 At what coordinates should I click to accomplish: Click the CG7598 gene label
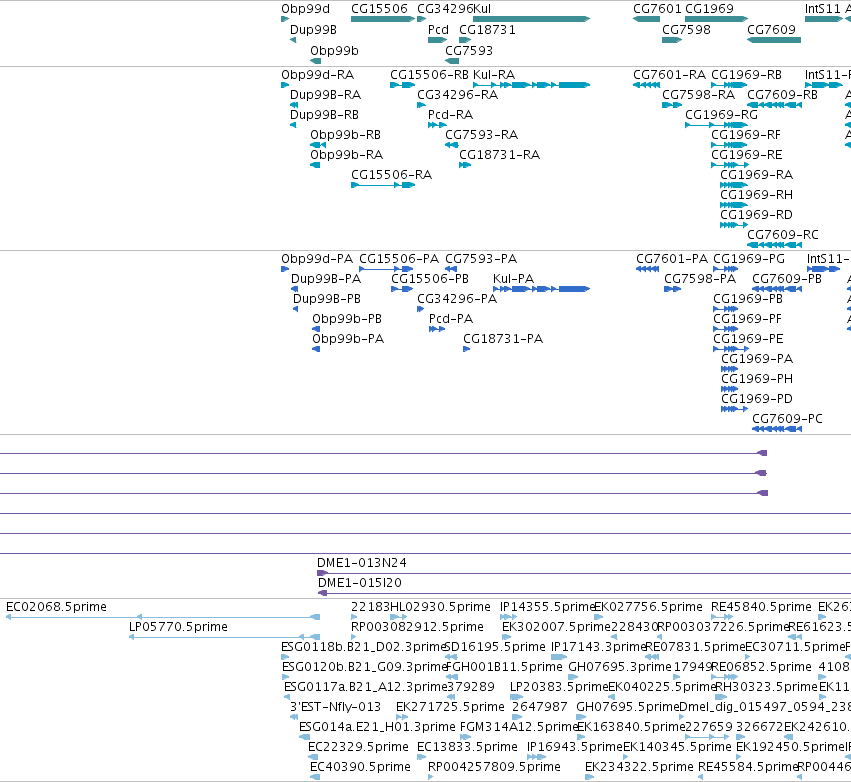(x=686, y=30)
